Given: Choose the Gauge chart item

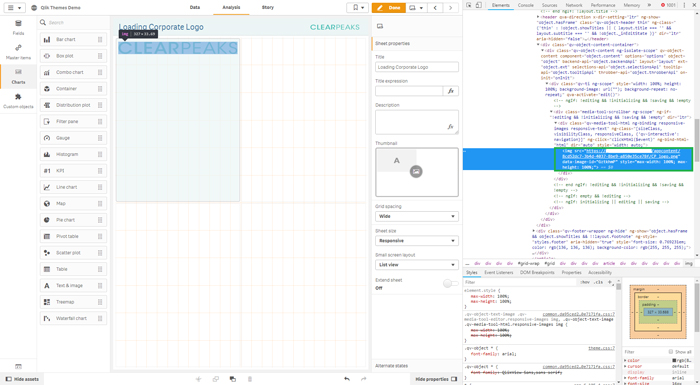Looking at the screenshot, I should [73, 138].
